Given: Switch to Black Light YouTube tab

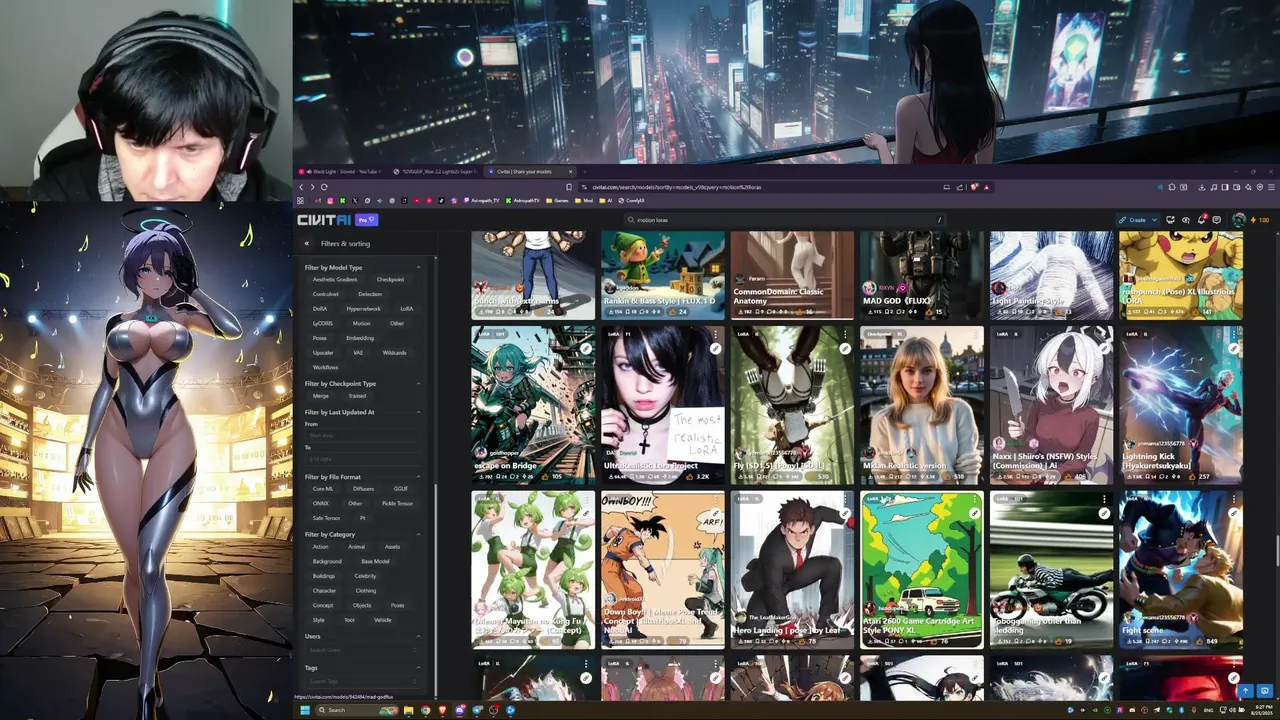Looking at the screenshot, I should click(341, 172).
